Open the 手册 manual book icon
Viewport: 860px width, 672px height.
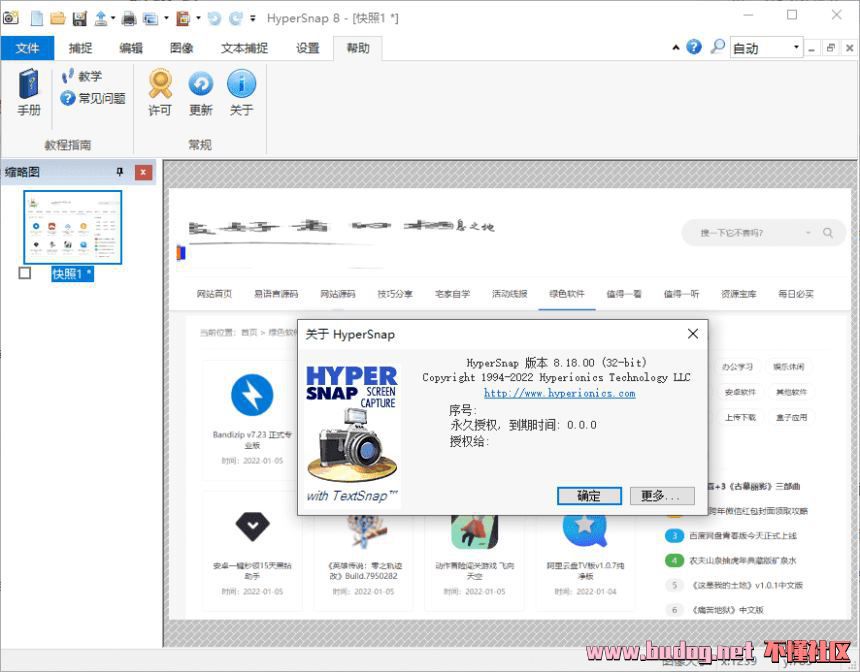pos(29,93)
